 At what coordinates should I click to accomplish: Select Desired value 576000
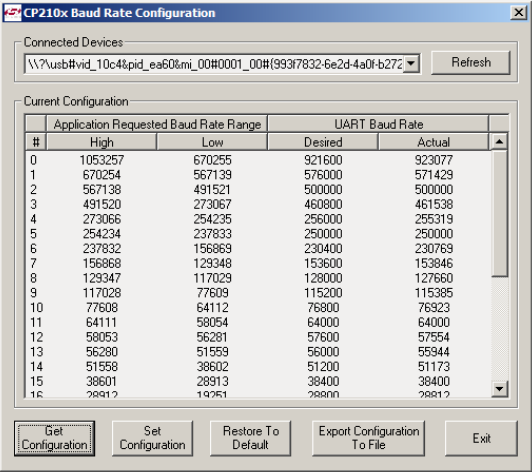pyautogui.click(x=323, y=175)
